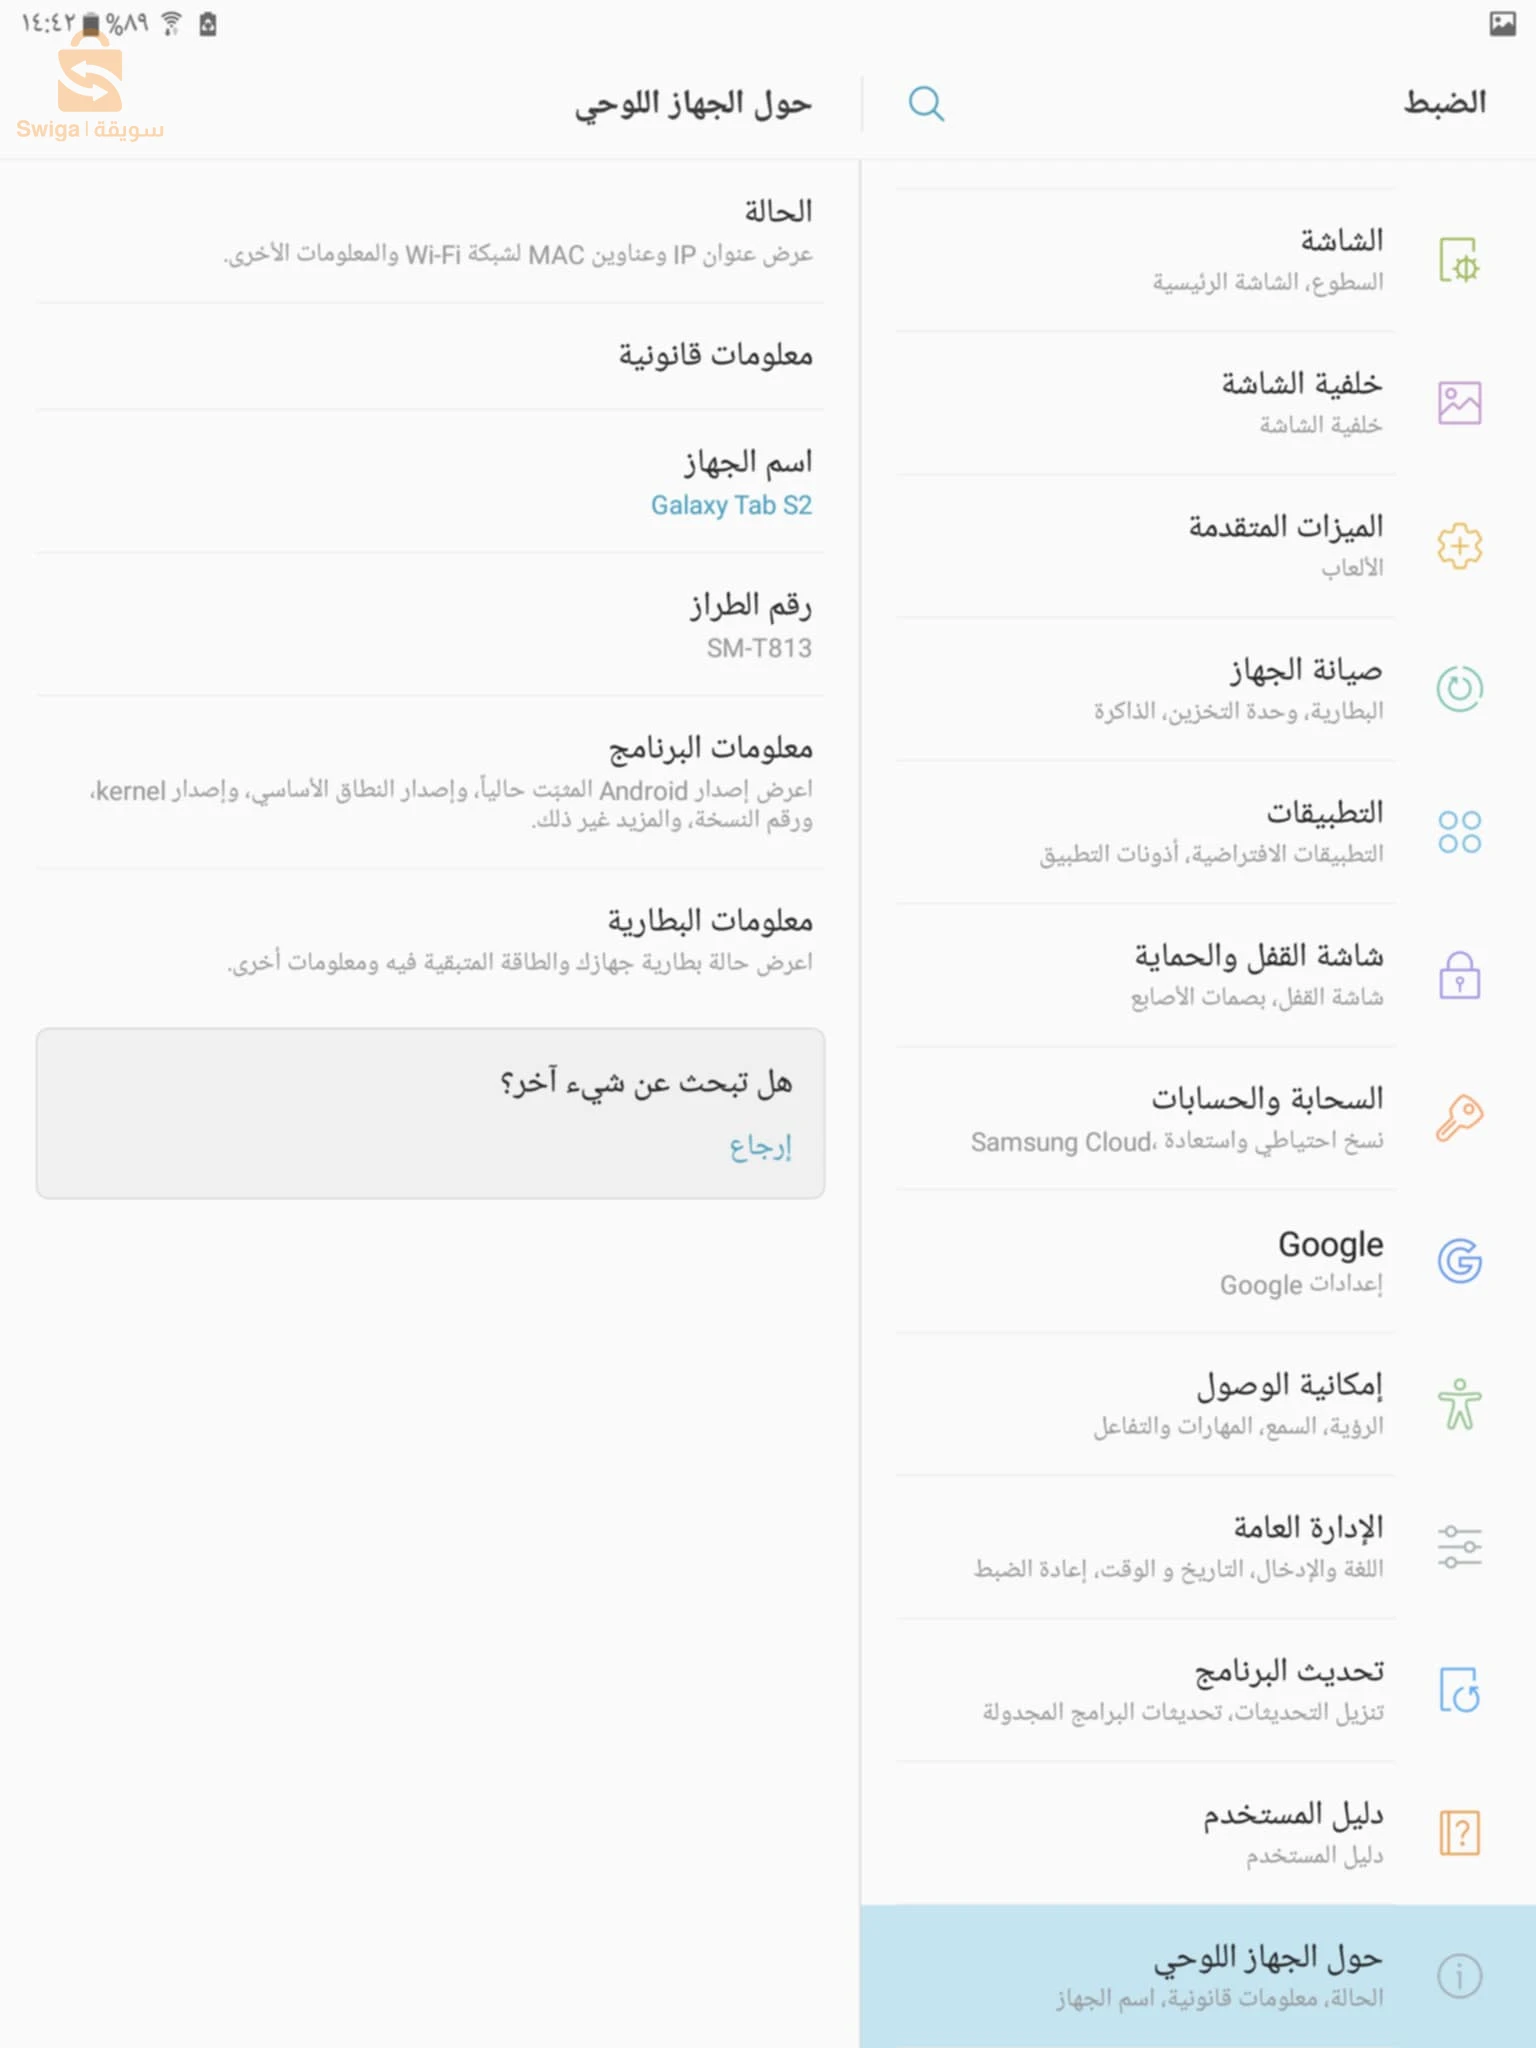Open the Cloud and accounts key icon
Screen dimensions: 1536x2048
(x=1459, y=1118)
